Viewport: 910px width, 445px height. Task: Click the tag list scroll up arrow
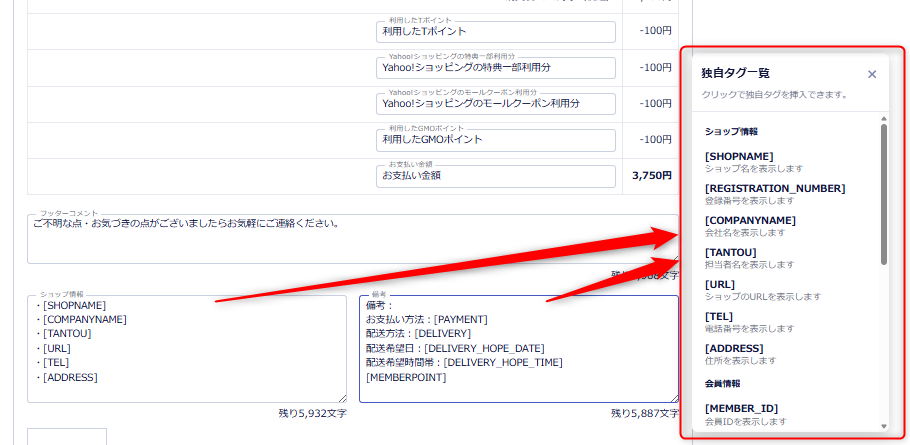pos(883,119)
